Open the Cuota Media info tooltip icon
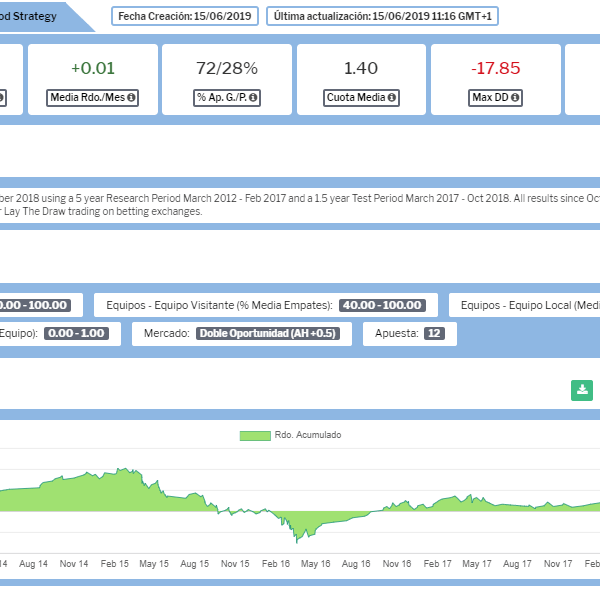The height and width of the screenshot is (594, 600). (x=391, y=98)
